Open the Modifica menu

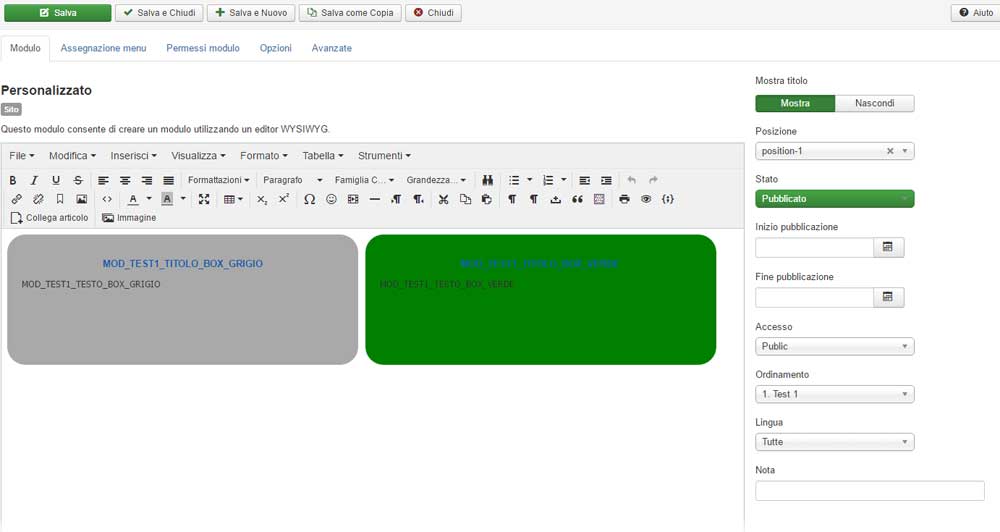[x=72, y=156]
